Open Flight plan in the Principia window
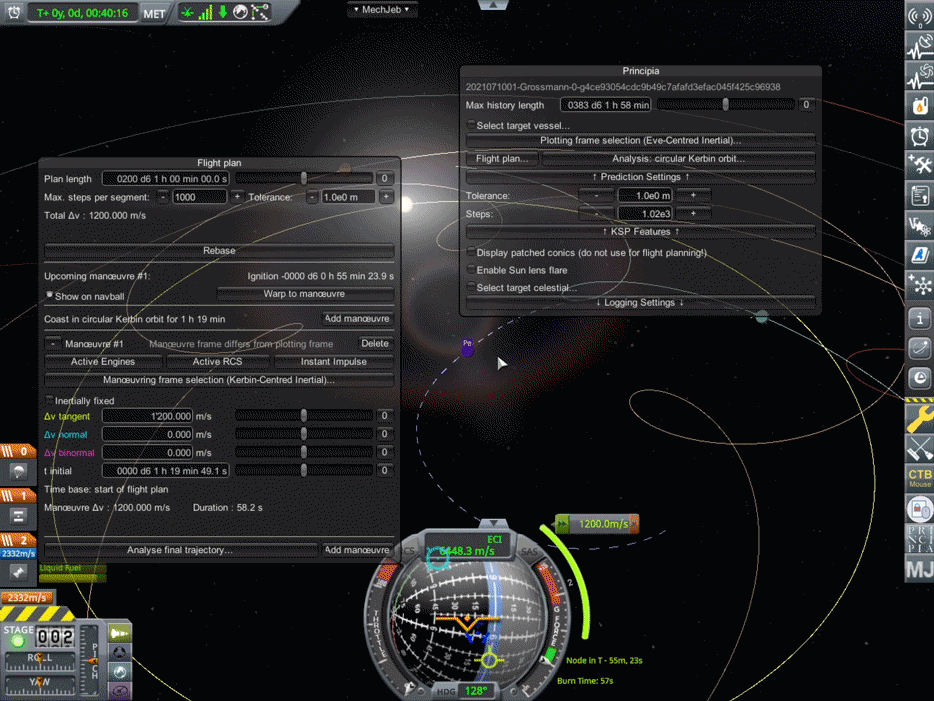934x701 pixels. click(x=503, y=158)
